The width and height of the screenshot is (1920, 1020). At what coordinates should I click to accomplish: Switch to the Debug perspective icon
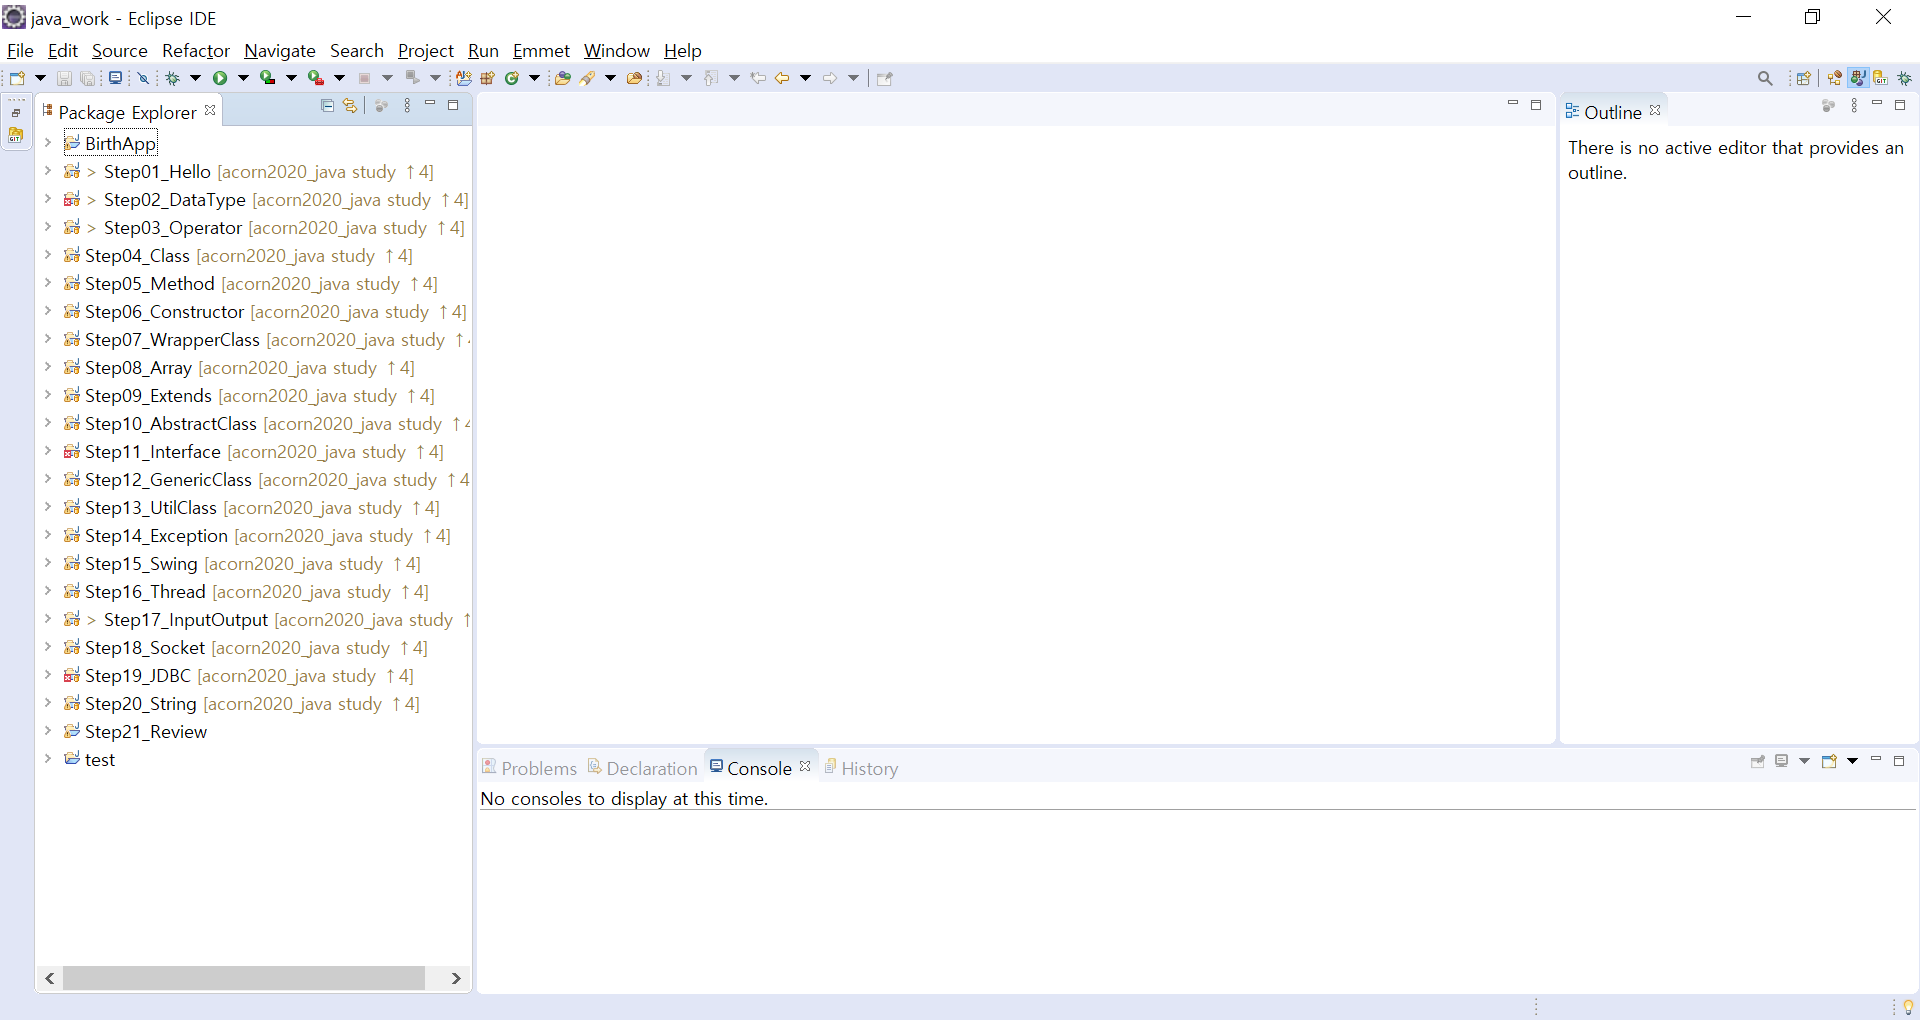1905,78
